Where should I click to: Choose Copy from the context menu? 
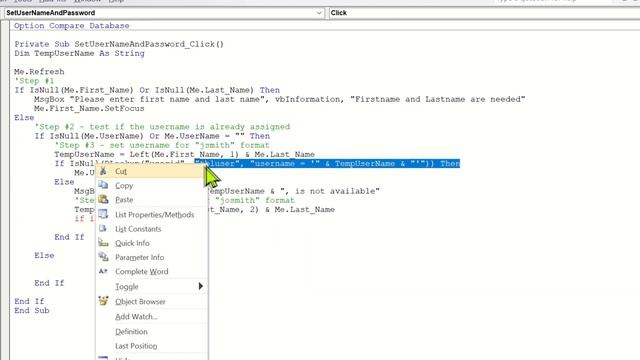[x=151, y=186]
